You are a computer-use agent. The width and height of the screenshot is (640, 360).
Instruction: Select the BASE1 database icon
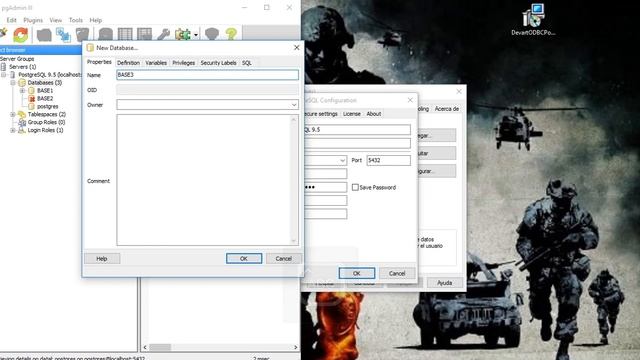tap(31, 91)
